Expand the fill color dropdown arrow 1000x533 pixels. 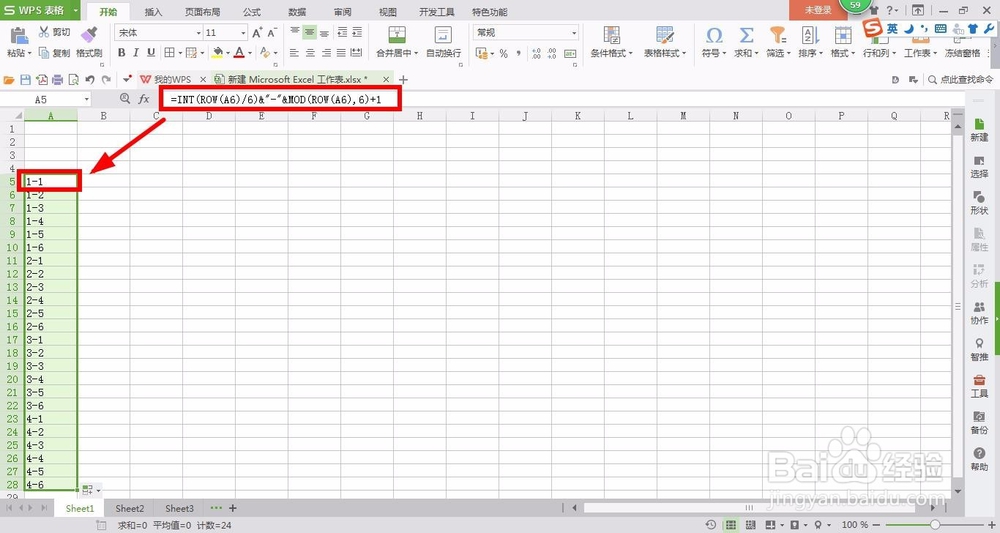(x=228, y=53)
